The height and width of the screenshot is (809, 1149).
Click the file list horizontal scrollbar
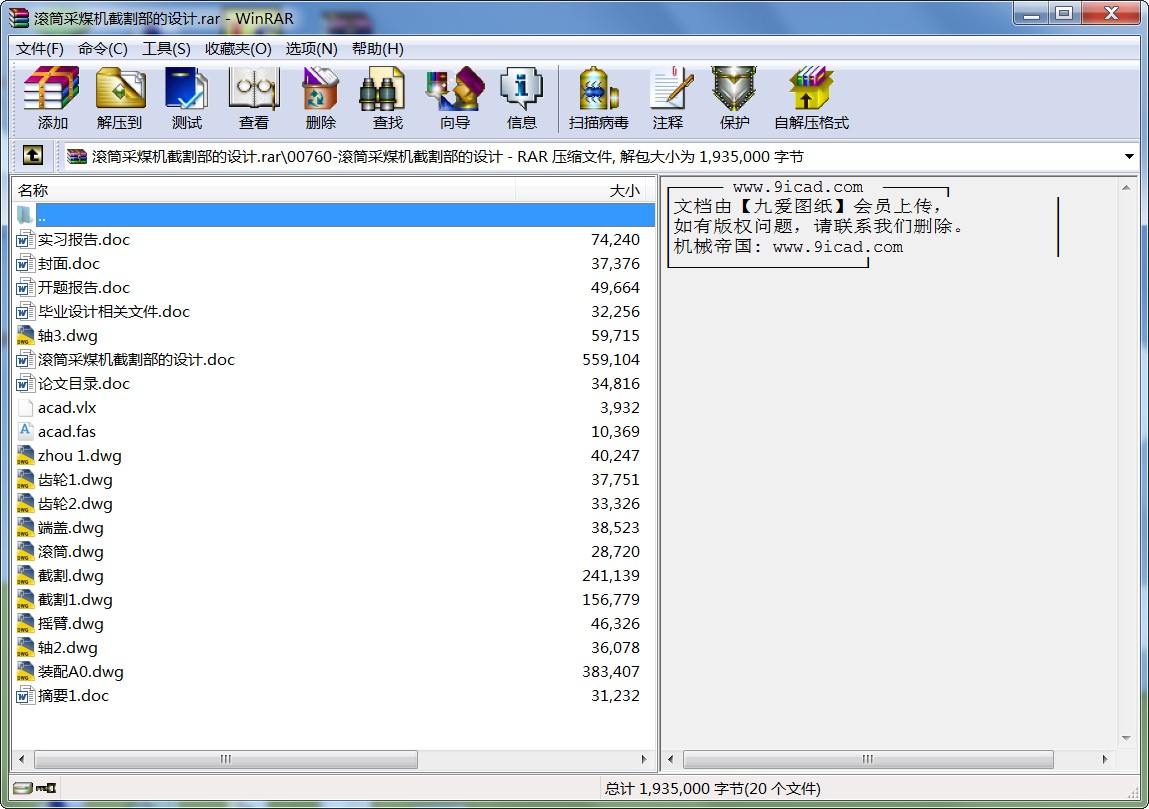click(225, 760)
